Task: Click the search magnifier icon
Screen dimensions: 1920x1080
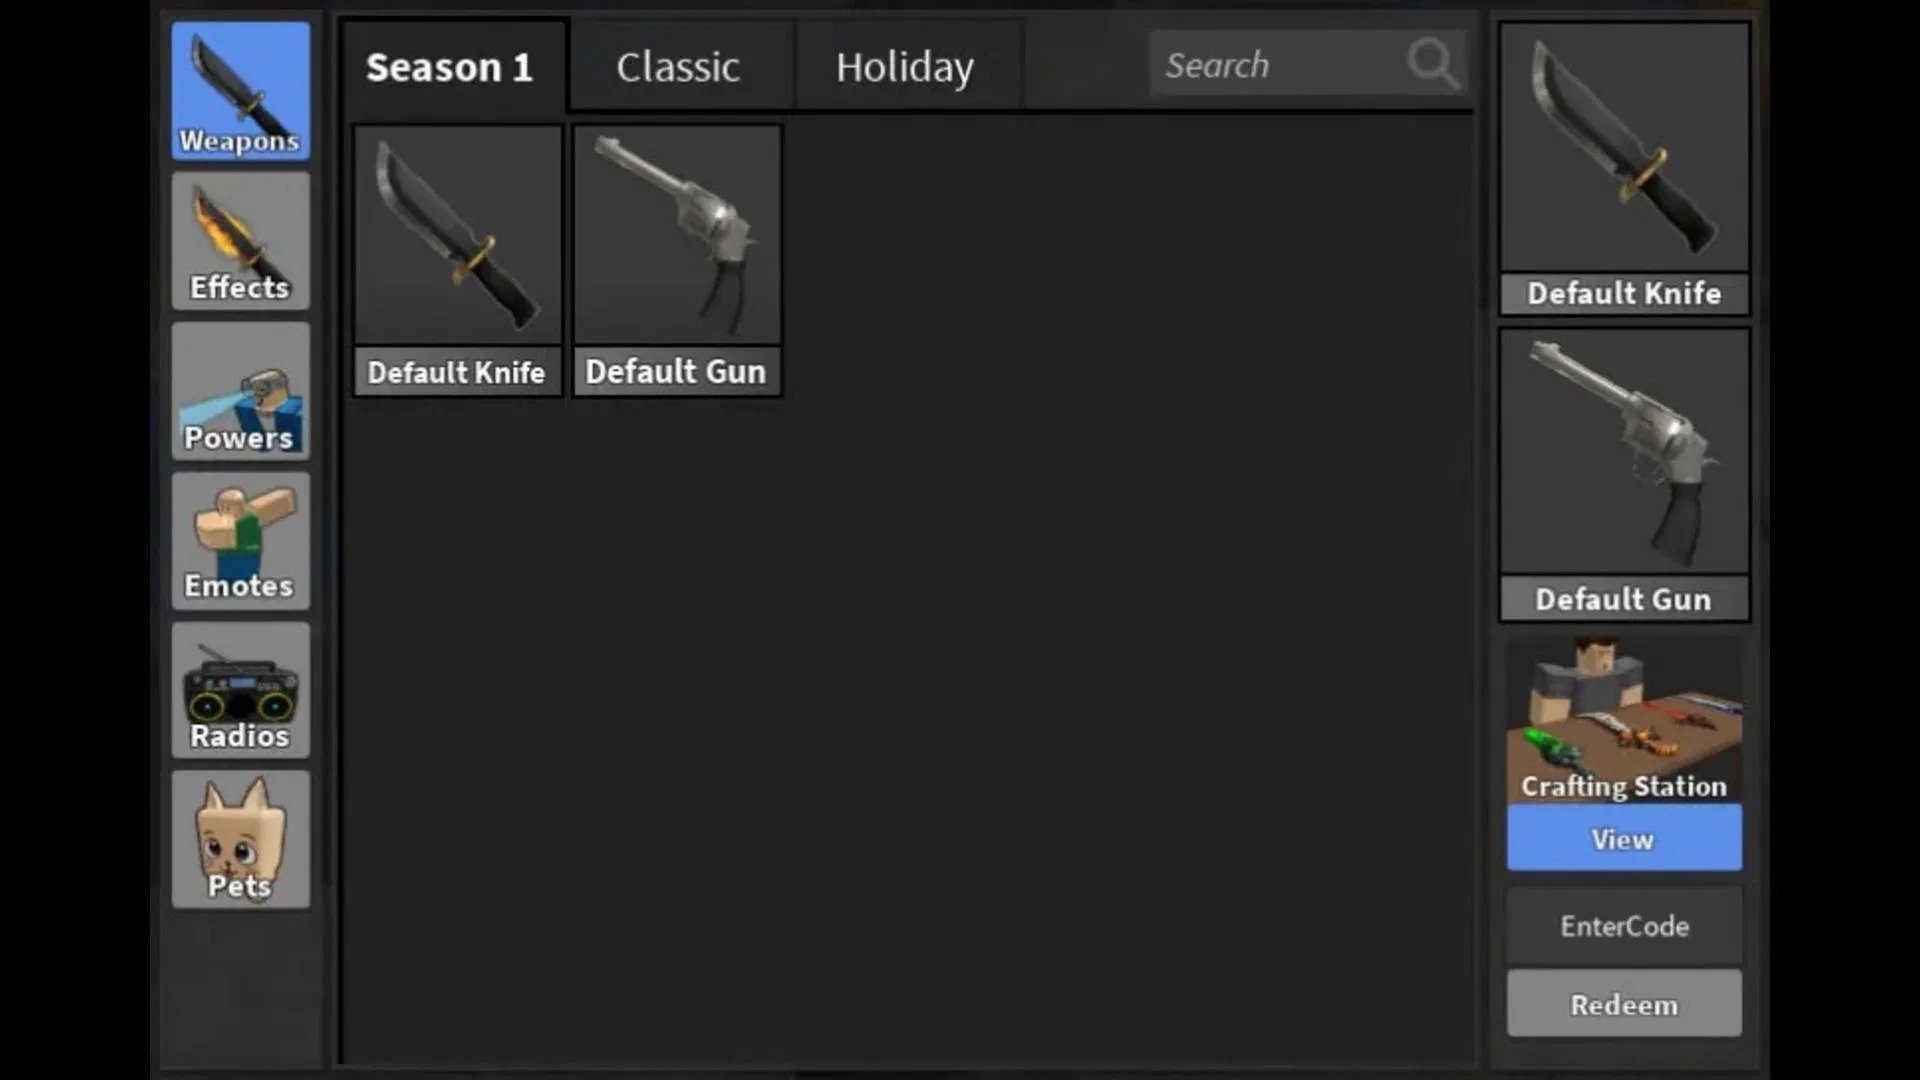Action: coord(1433,63)
